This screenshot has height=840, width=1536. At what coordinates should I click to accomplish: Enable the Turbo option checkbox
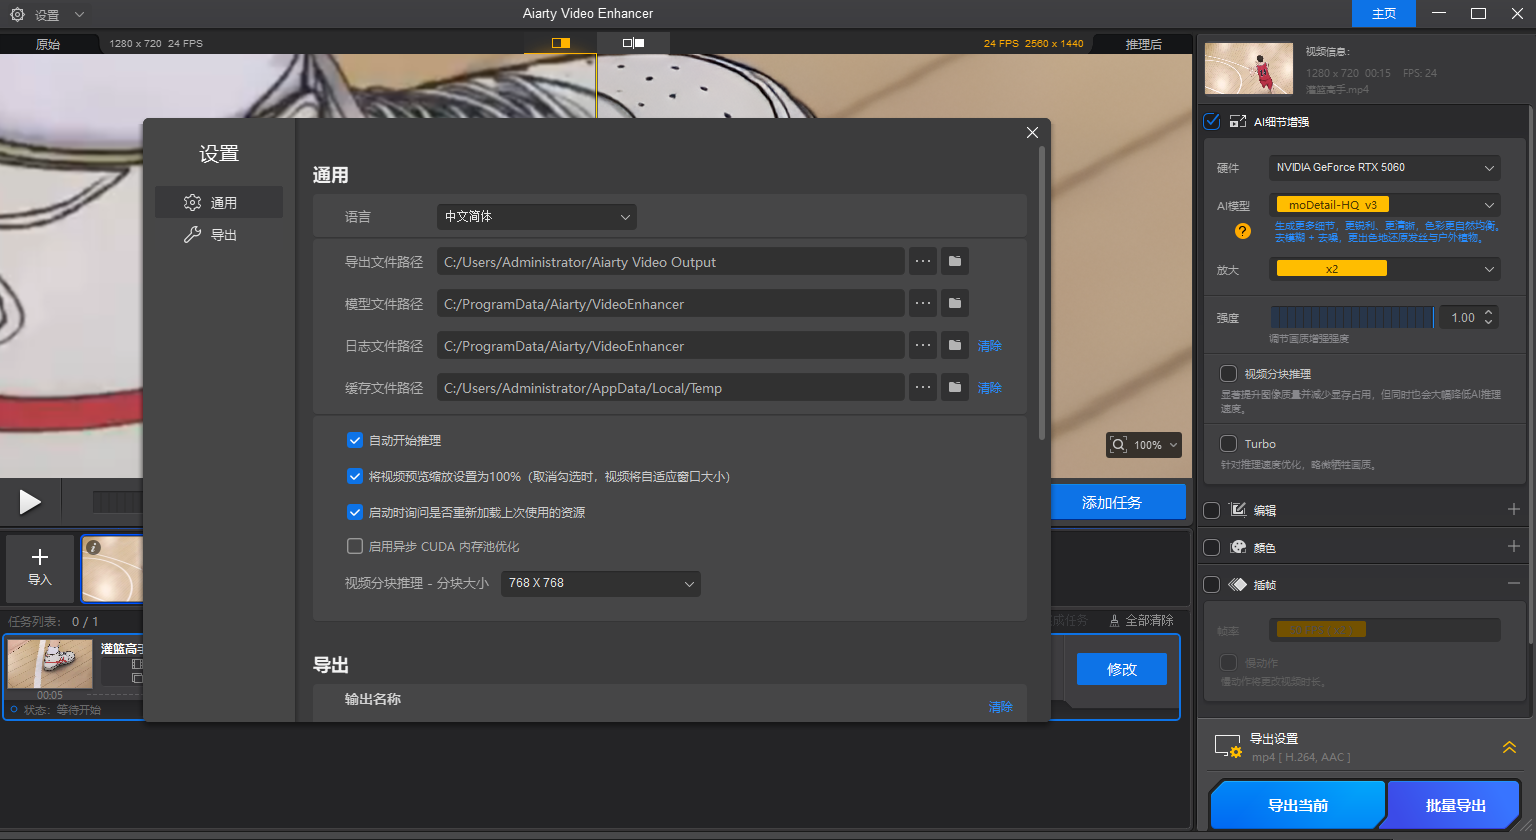[x=1229, y=444]
